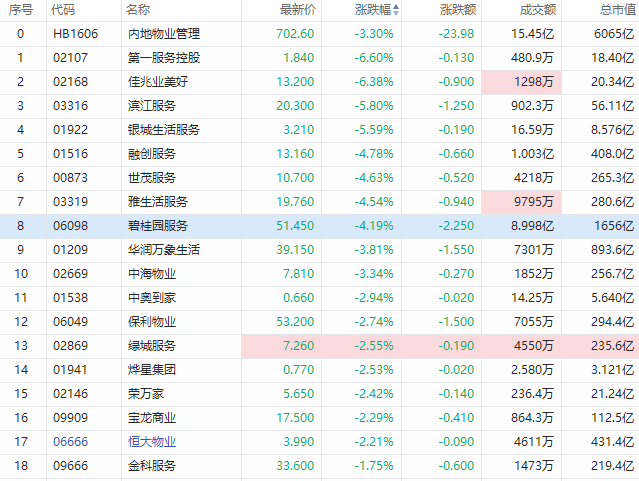Click code 09666
Image resolution: width=639 pixels, height=481 pixels.
[x=71, y=466]
